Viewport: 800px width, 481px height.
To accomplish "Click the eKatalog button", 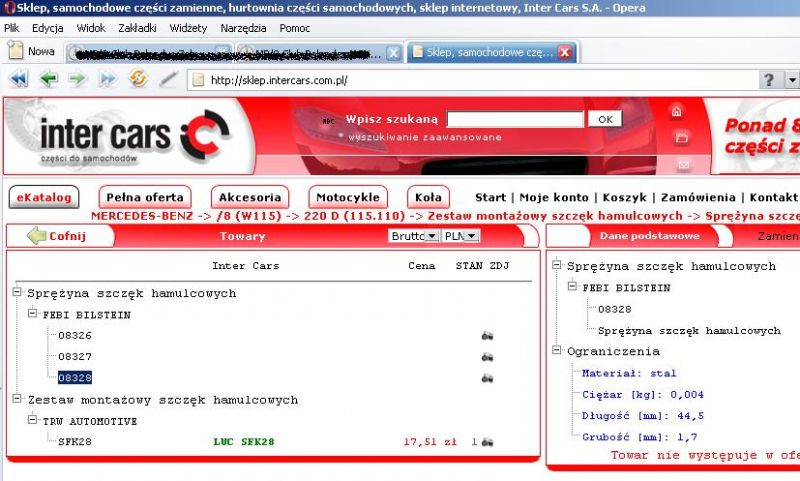I will 44,197.
